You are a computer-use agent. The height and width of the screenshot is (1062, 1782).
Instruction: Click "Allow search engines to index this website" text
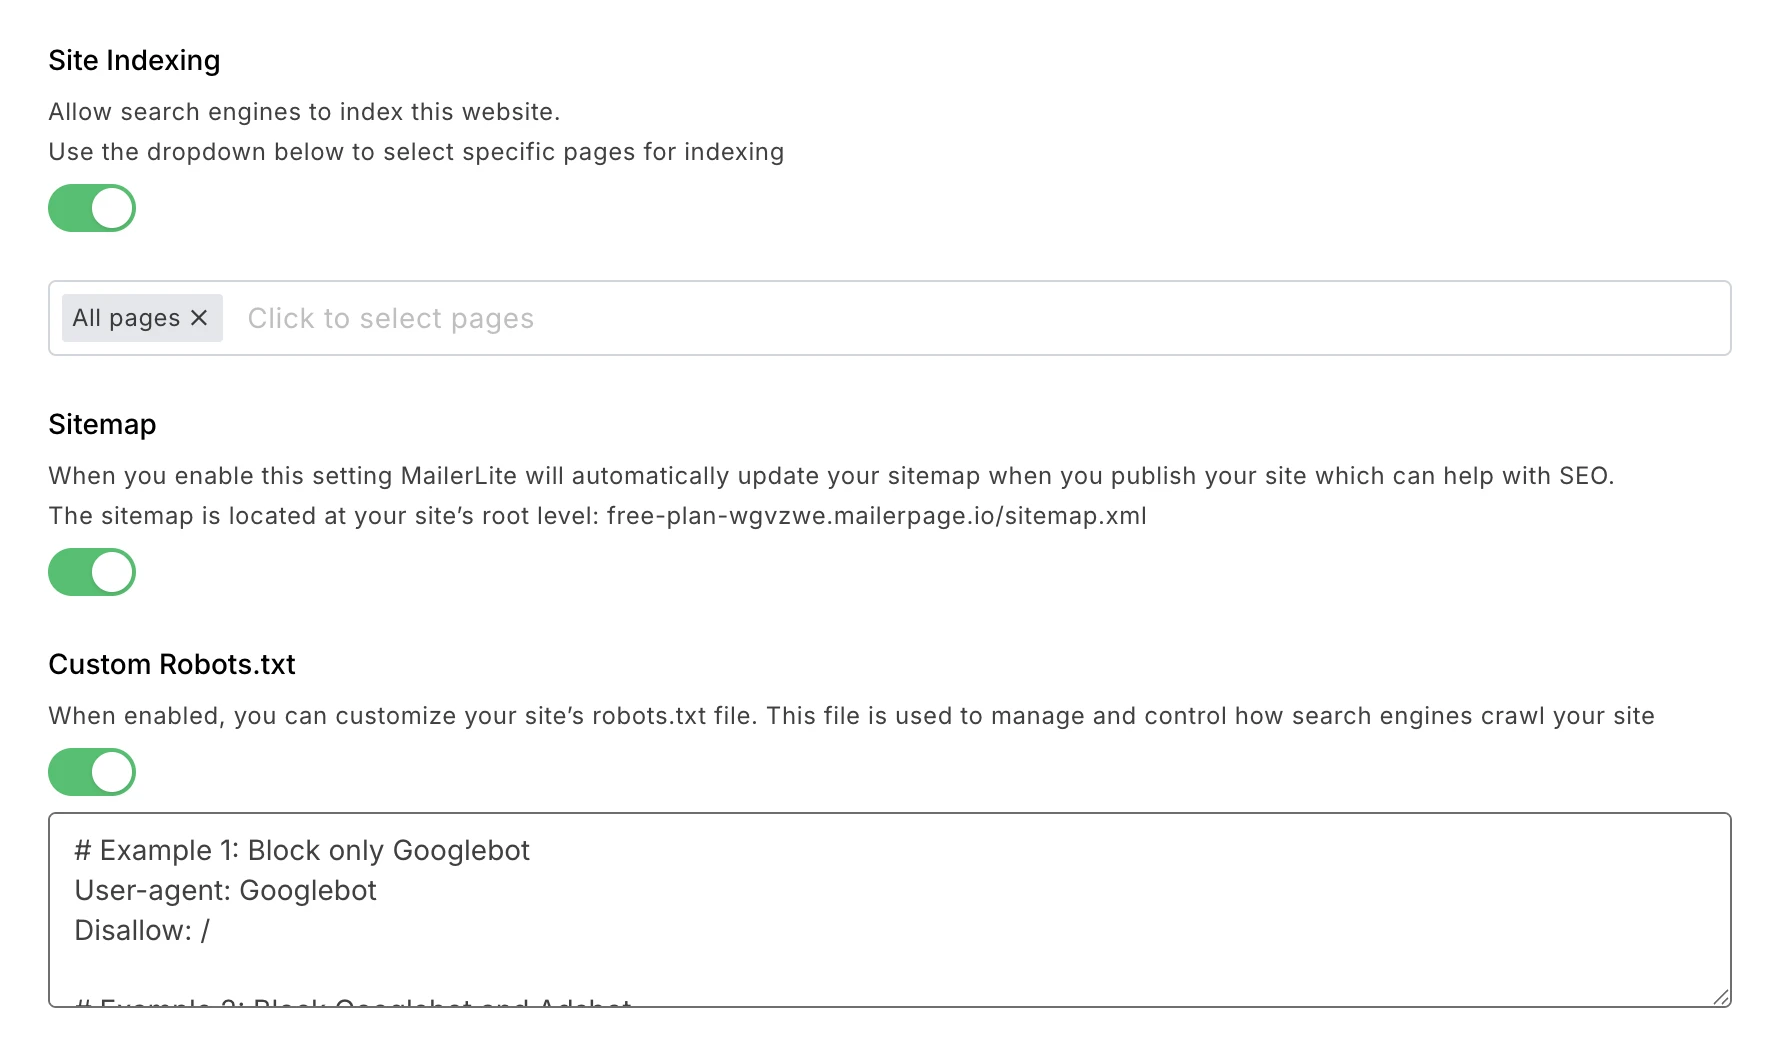coord(304,112)
